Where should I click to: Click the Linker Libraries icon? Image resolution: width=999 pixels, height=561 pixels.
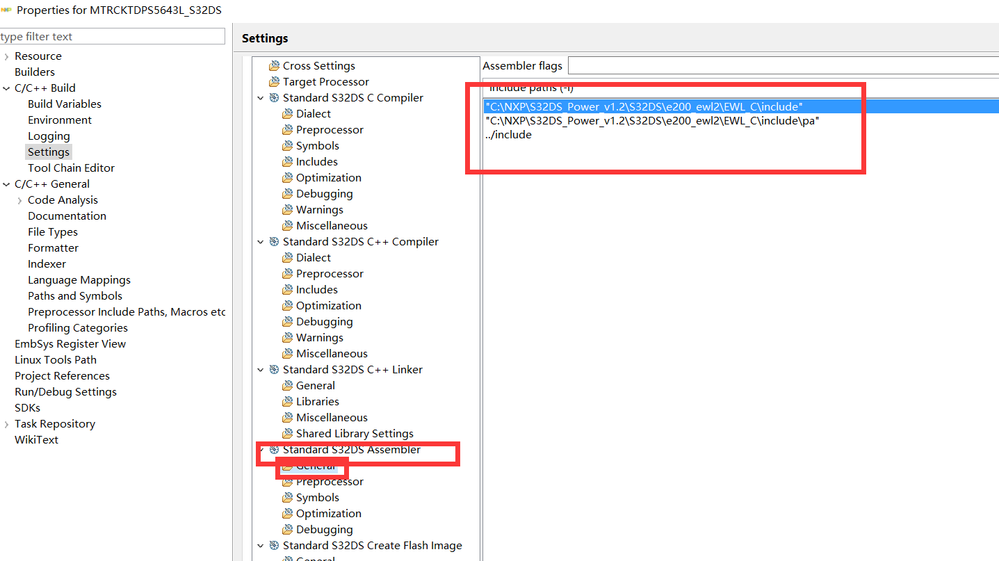tap(287, 401)
